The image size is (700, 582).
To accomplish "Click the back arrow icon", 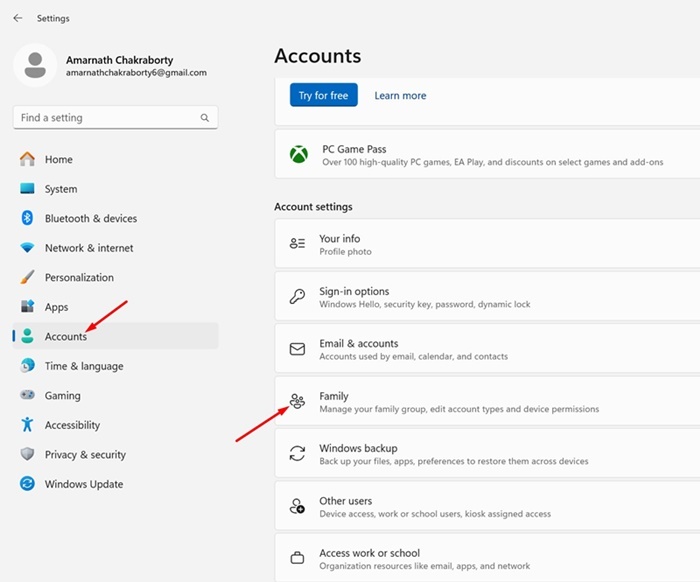I will tap(18, 18).
